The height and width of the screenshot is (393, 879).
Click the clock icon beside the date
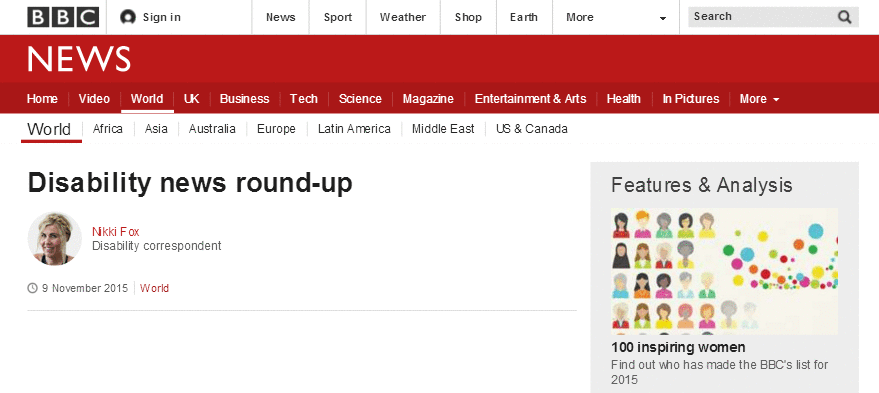[33, 288]
